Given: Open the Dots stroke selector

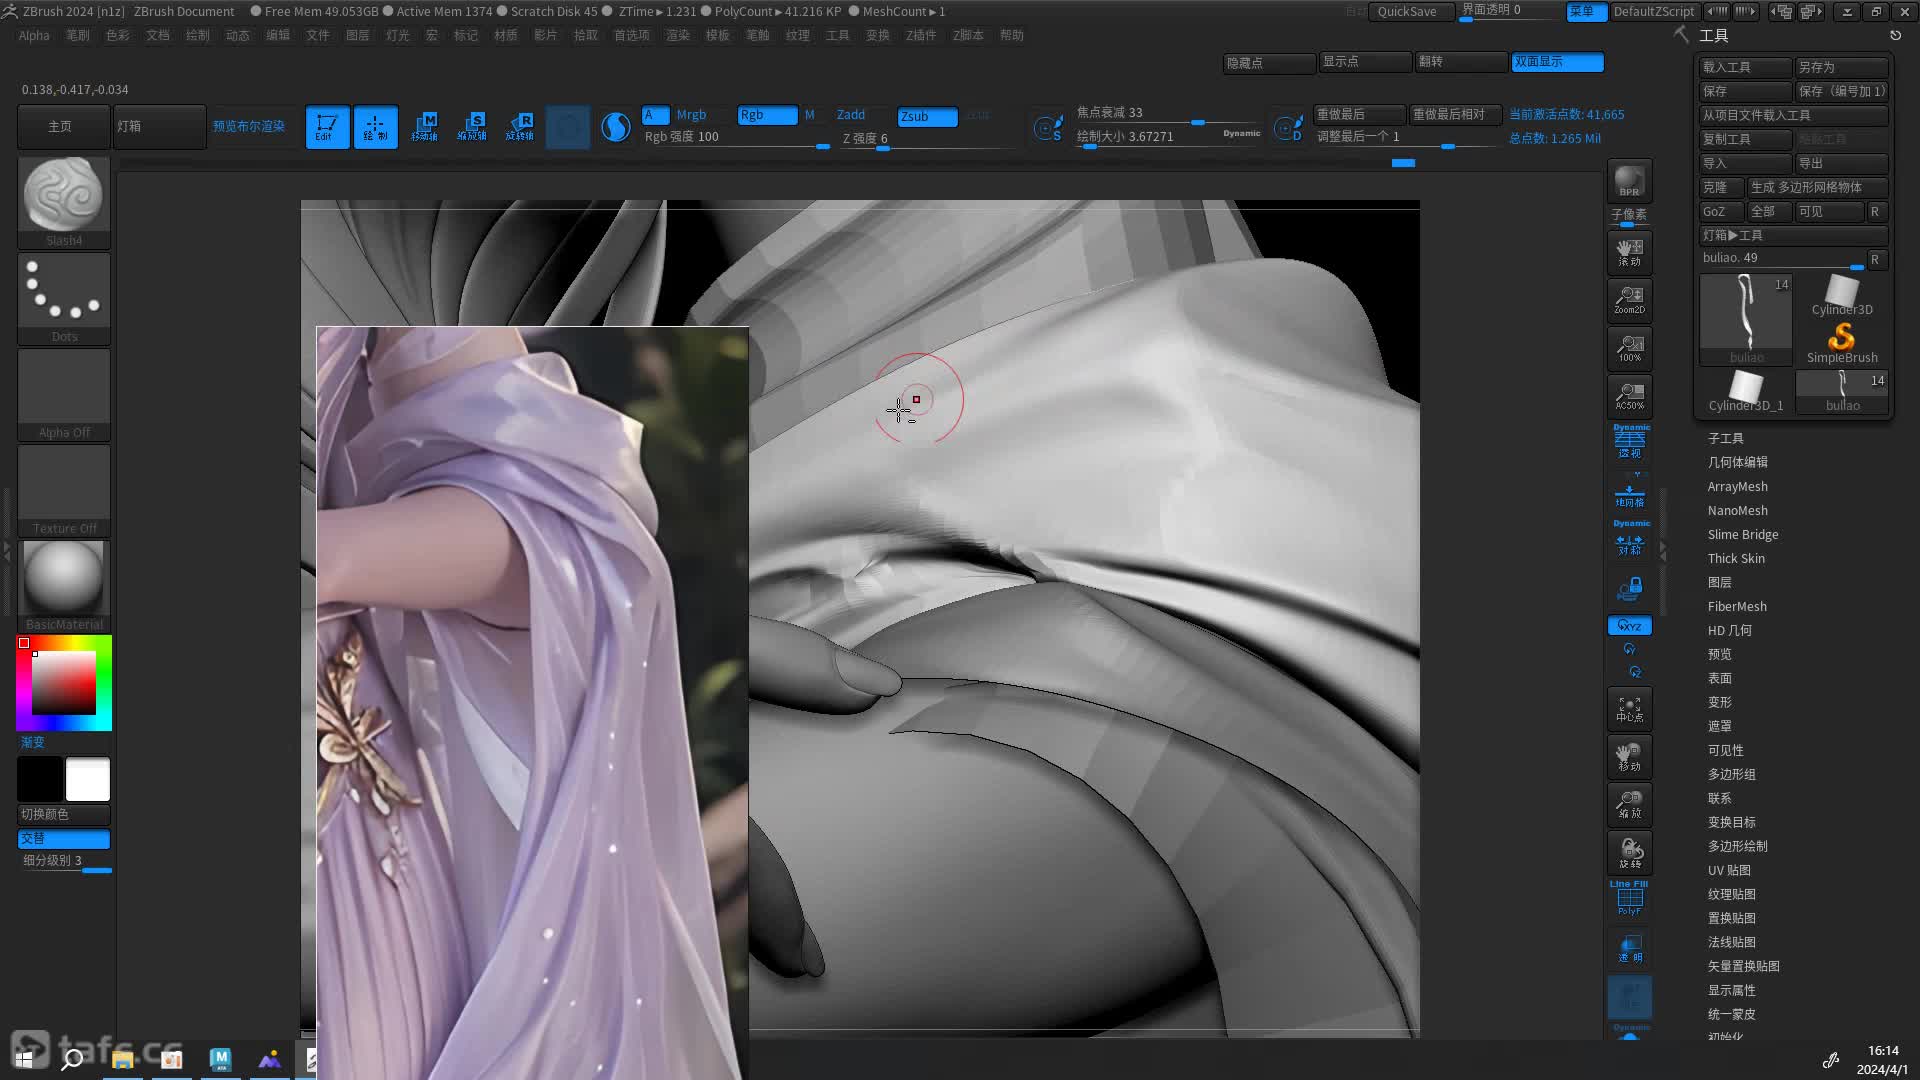Looking at the screenshot, I should click(64, 298).
